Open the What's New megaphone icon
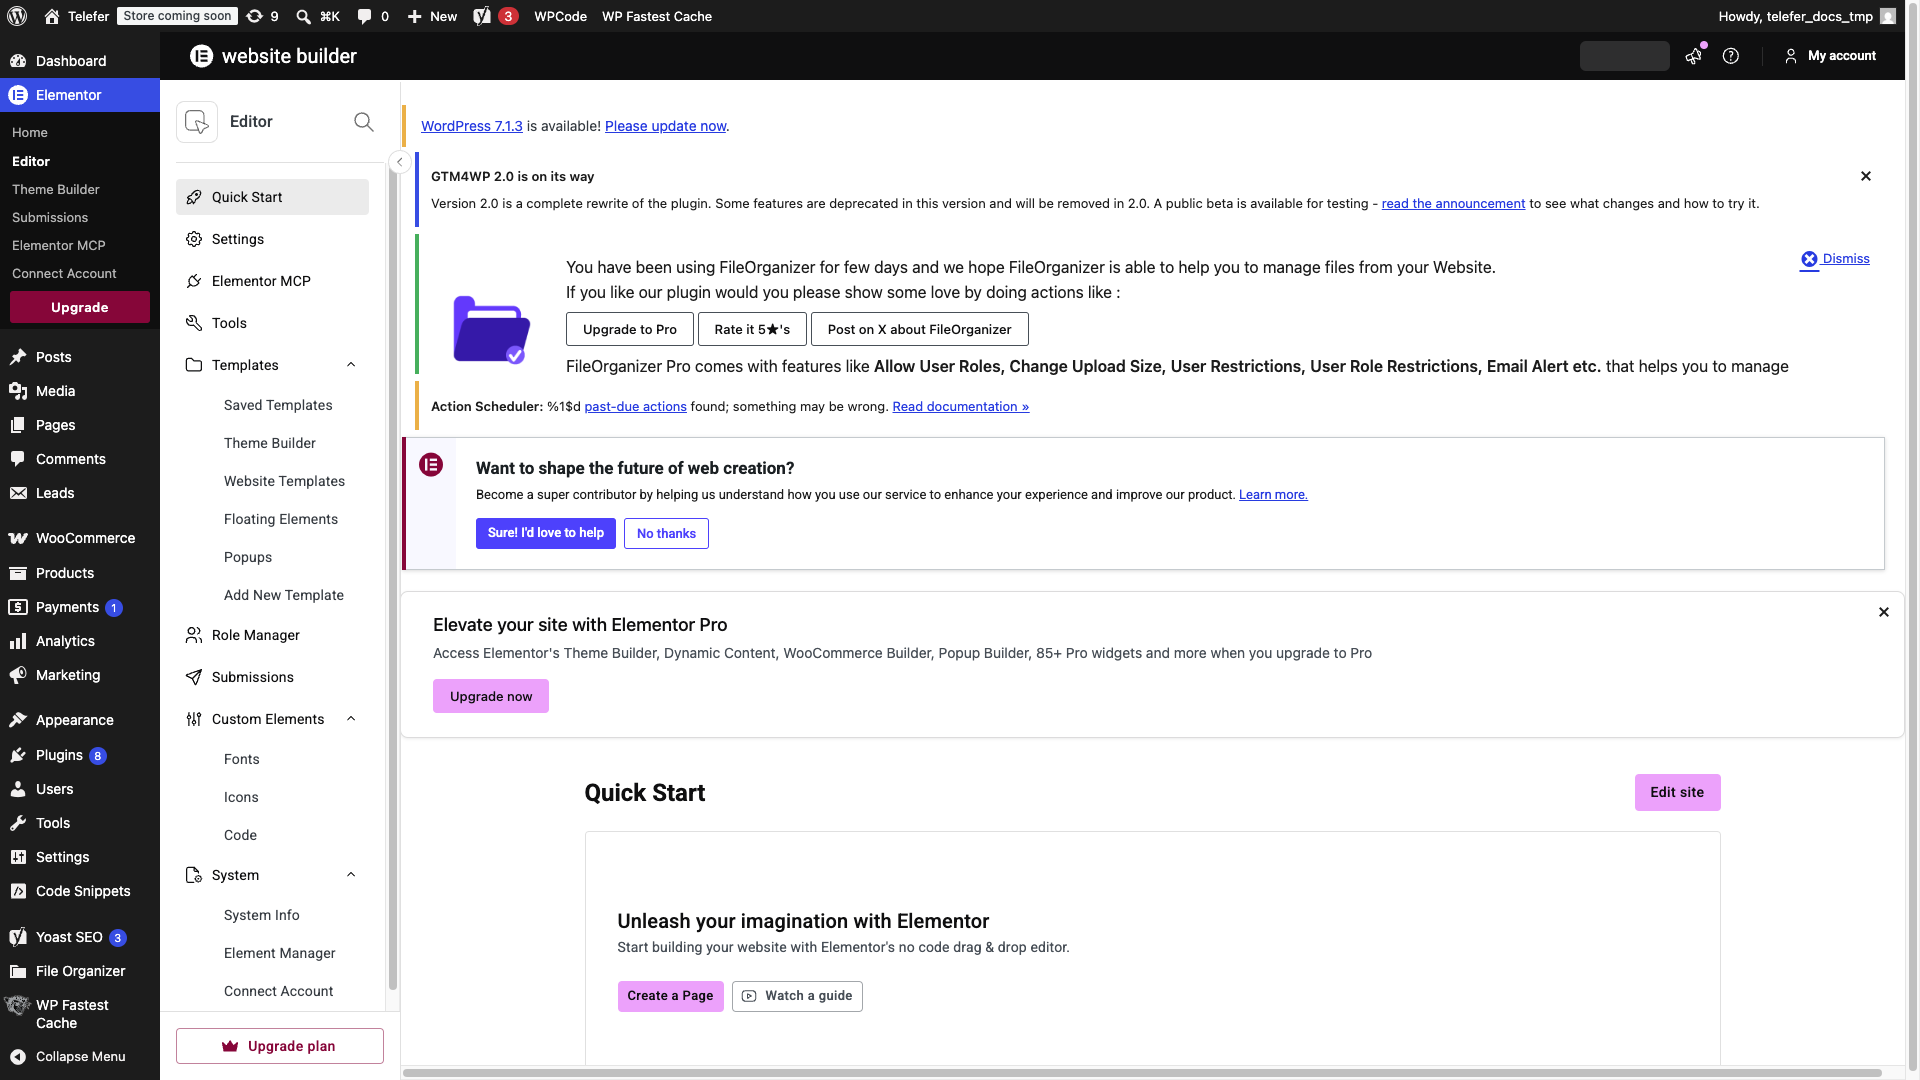1920x1080 pixels. 1693,56
